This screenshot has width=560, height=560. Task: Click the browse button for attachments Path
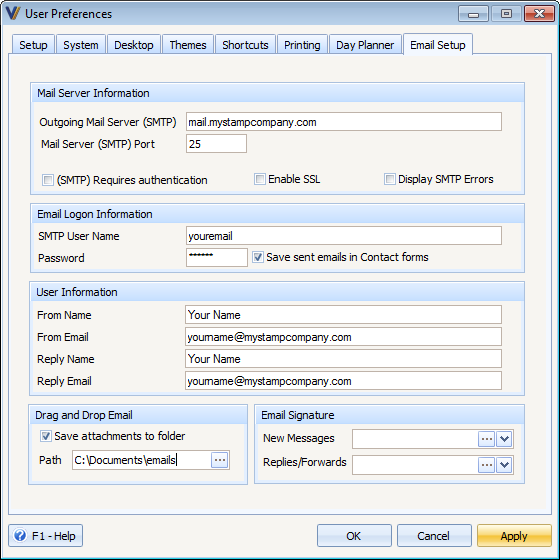[220, 460]
